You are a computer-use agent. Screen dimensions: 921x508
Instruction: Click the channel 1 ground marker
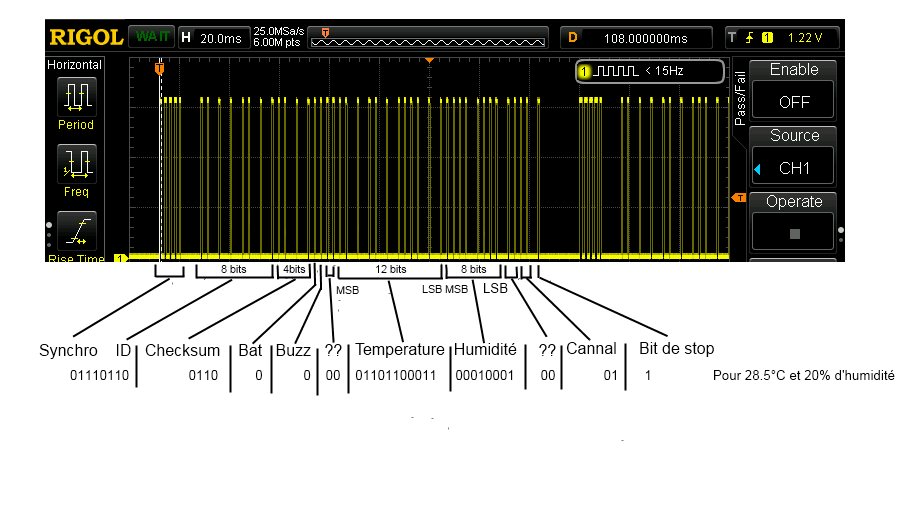point(120,258)
